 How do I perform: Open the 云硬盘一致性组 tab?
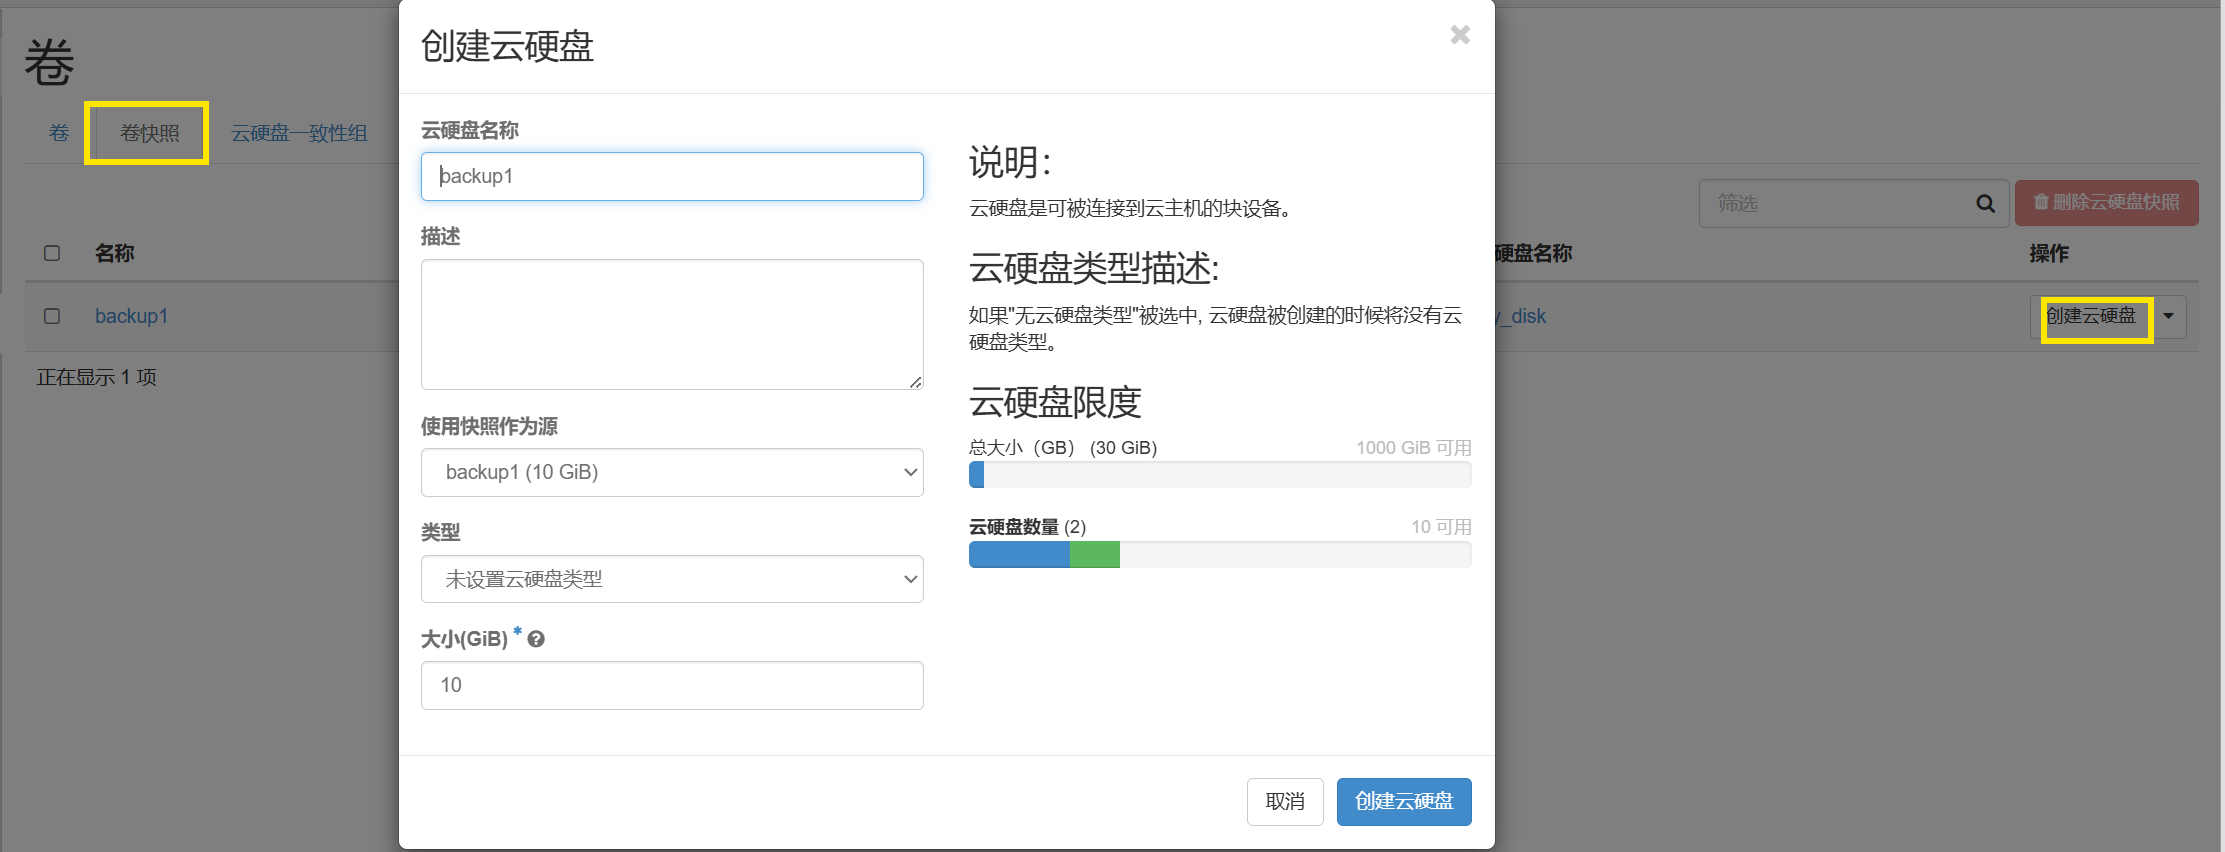point(299,133)
